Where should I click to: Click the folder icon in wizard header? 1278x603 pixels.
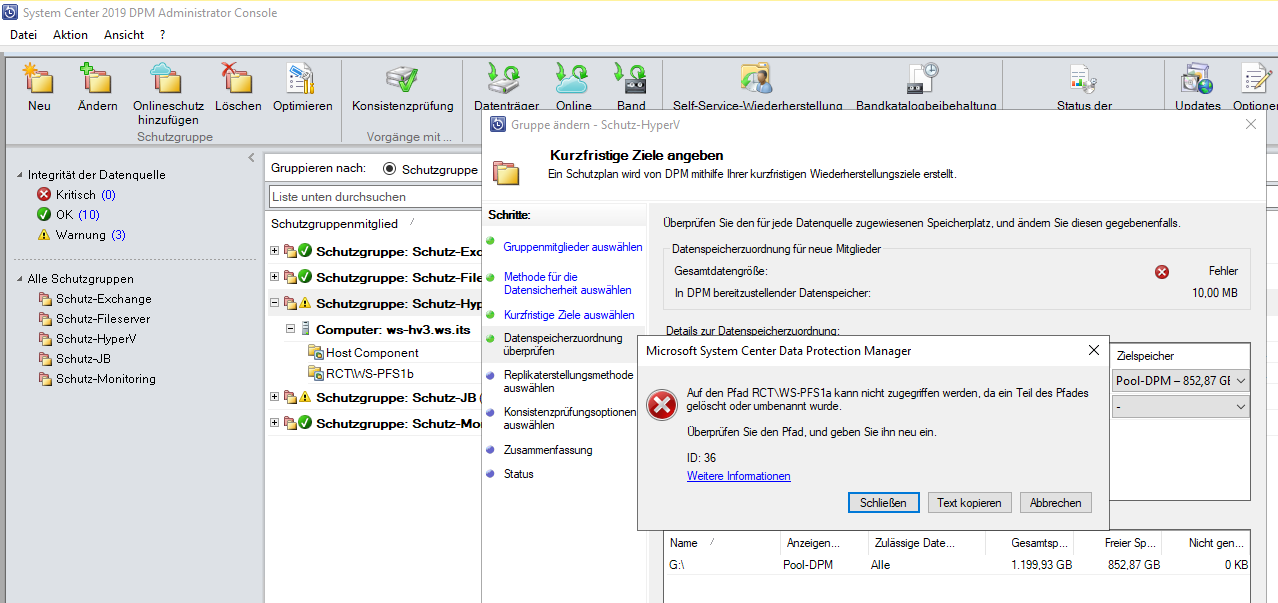click(x=506, y=172)
